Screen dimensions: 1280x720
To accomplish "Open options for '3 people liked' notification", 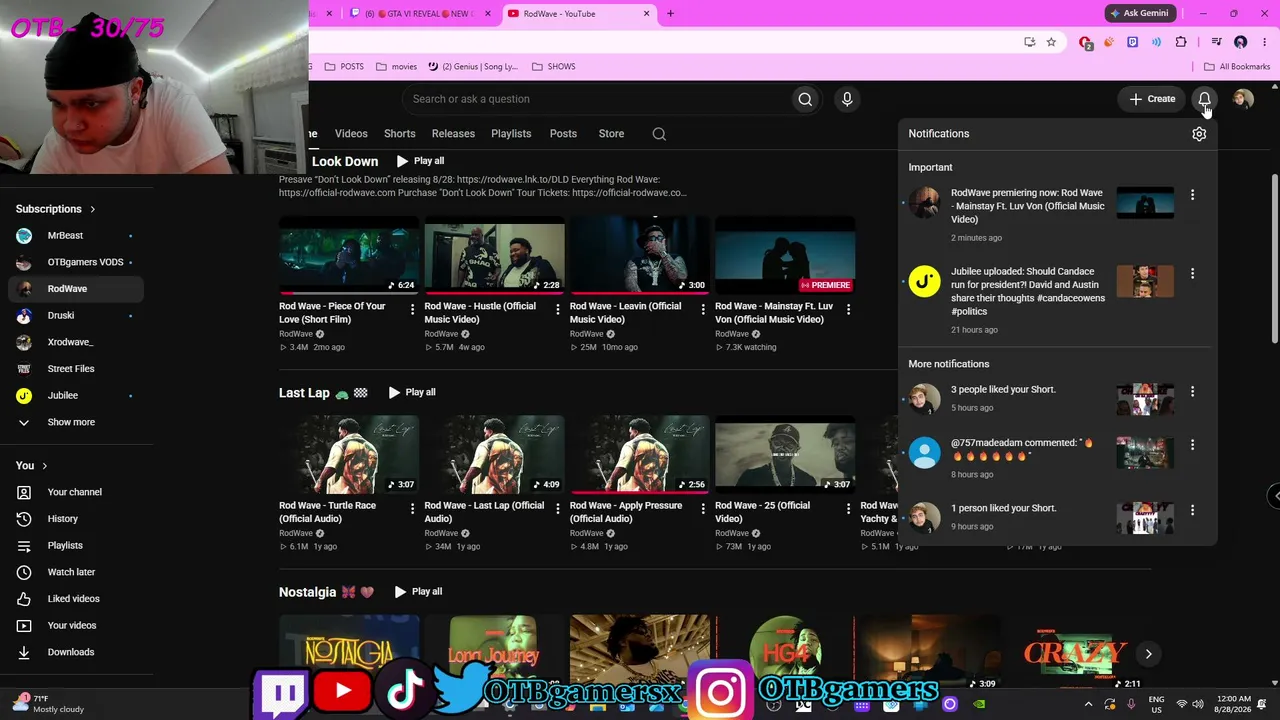I will (x=1192, y=392).
